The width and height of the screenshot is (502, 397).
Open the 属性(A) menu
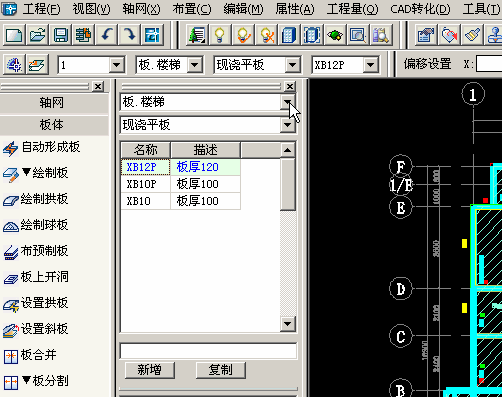294,9
